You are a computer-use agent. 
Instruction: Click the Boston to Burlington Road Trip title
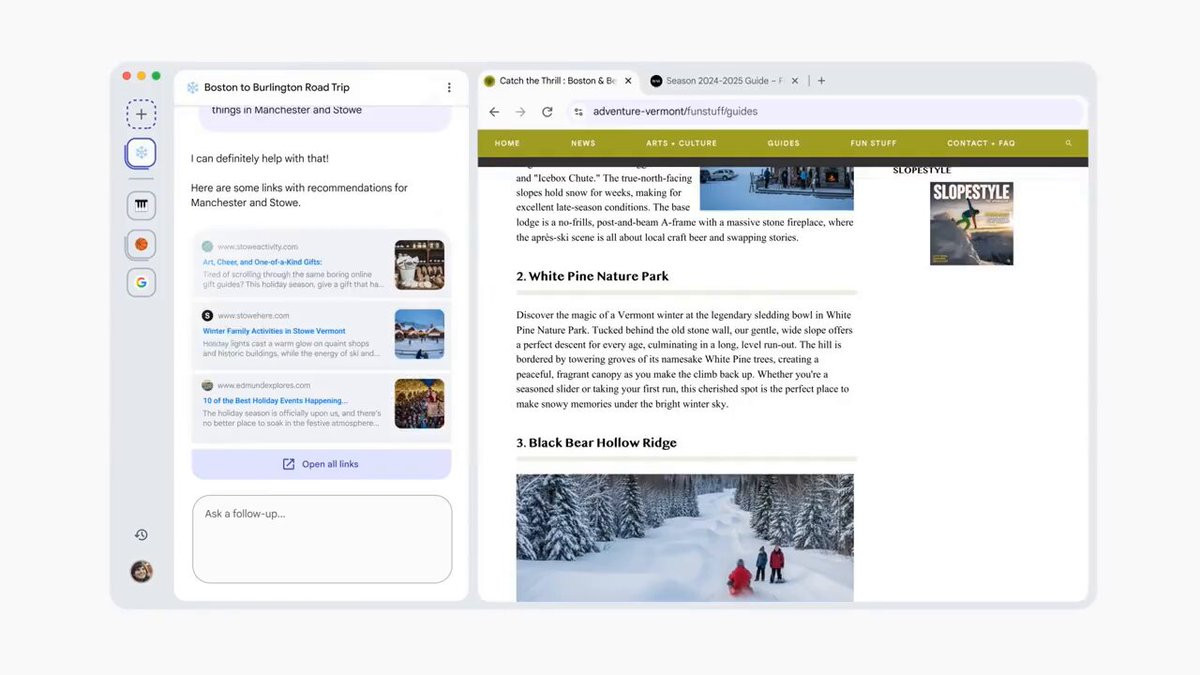click(x=277, y=88)
